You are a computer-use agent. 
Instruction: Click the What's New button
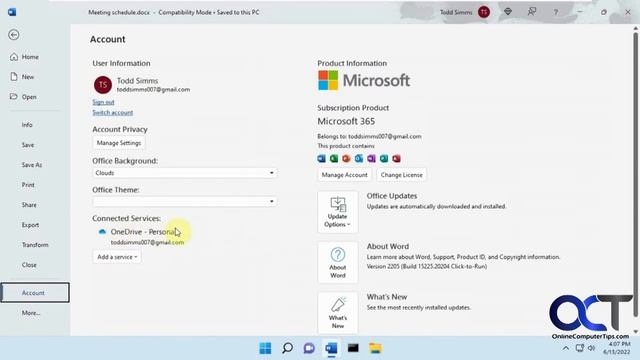(x=338, y=313)
